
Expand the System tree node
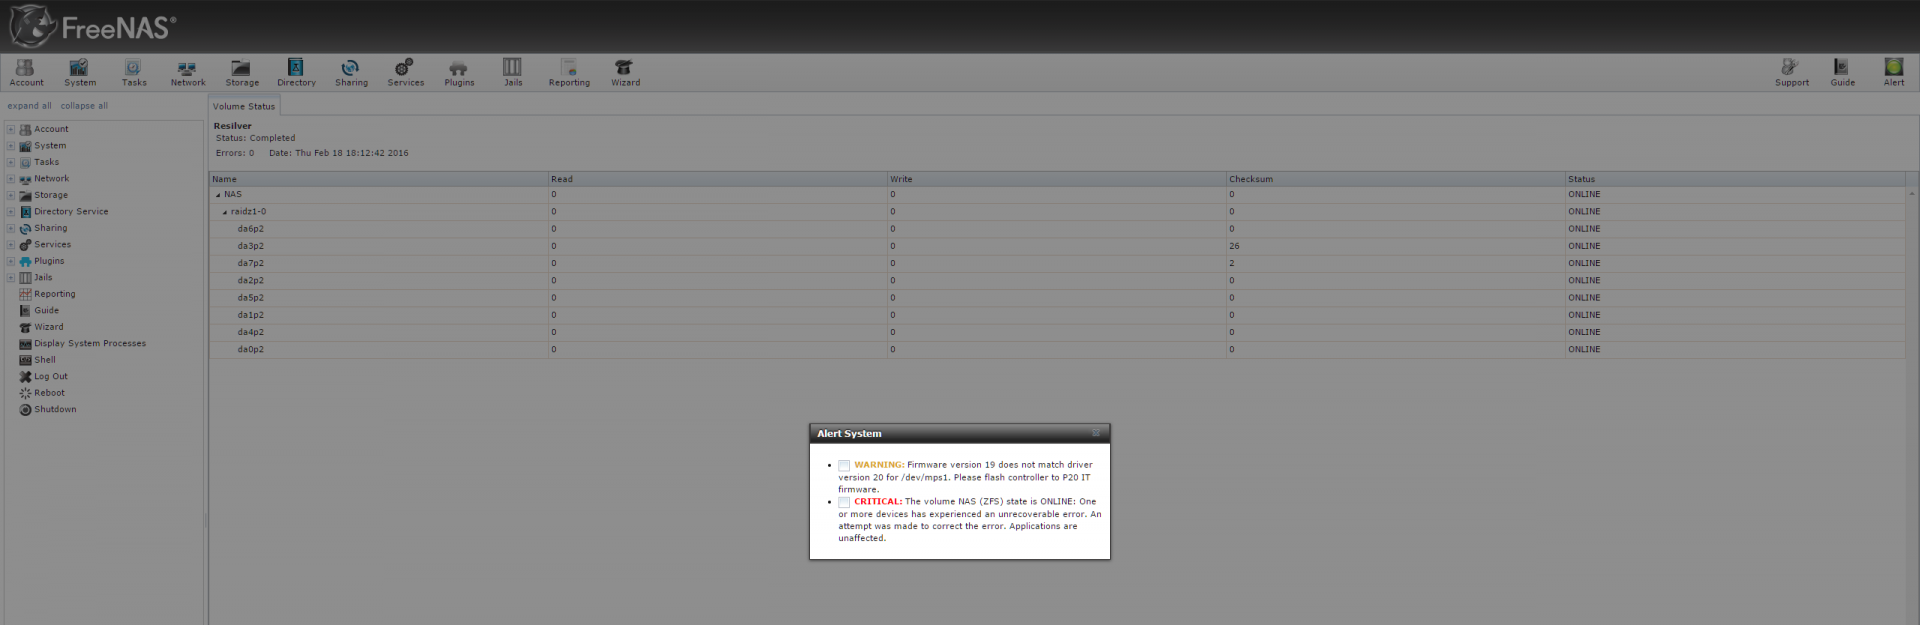click(x=11, y=146)
